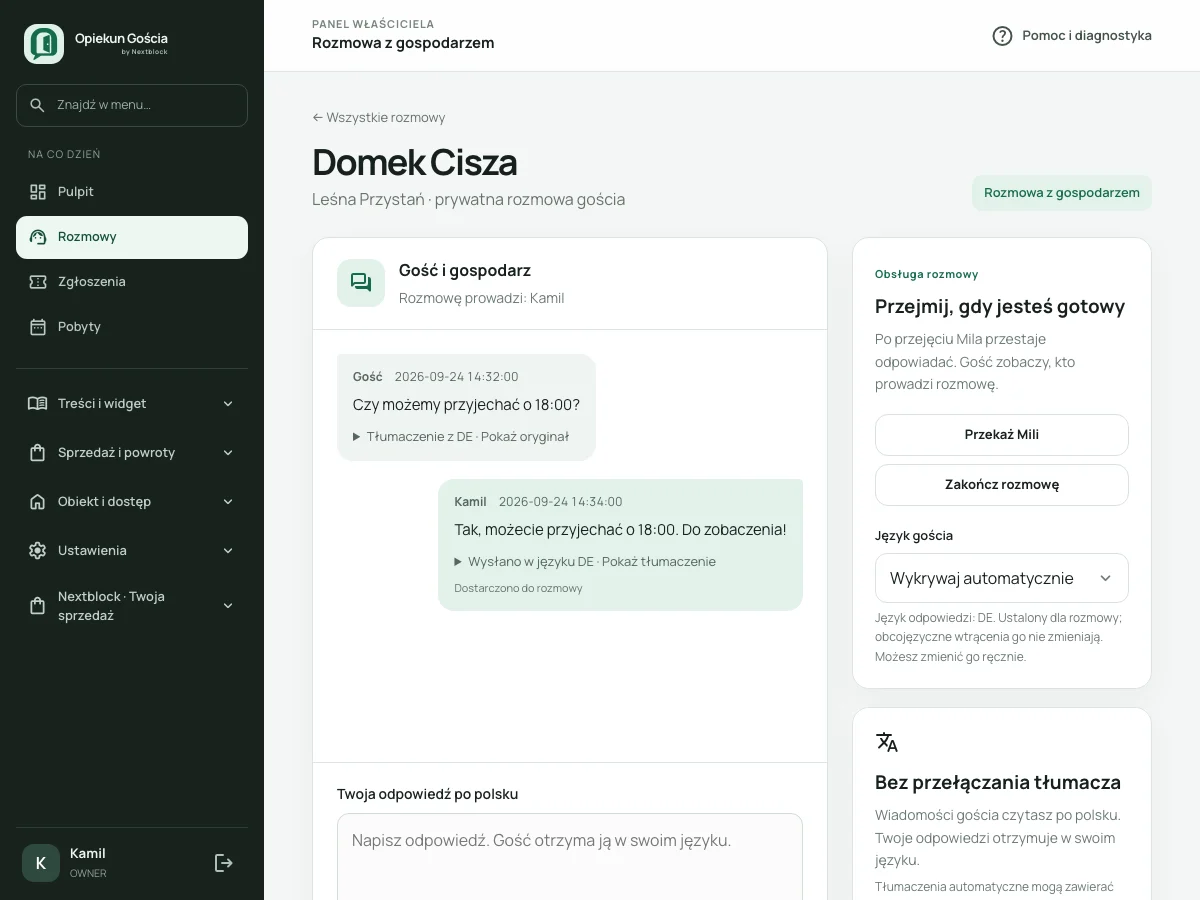Click the Zgłoszenia ticket icon

[x=38, y=282]
